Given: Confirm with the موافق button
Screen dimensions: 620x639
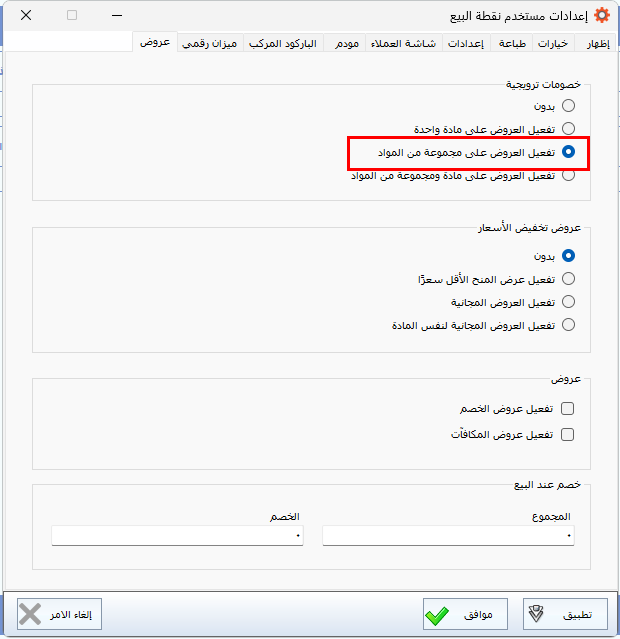Looking at the screenshot, I should point(465,613).
